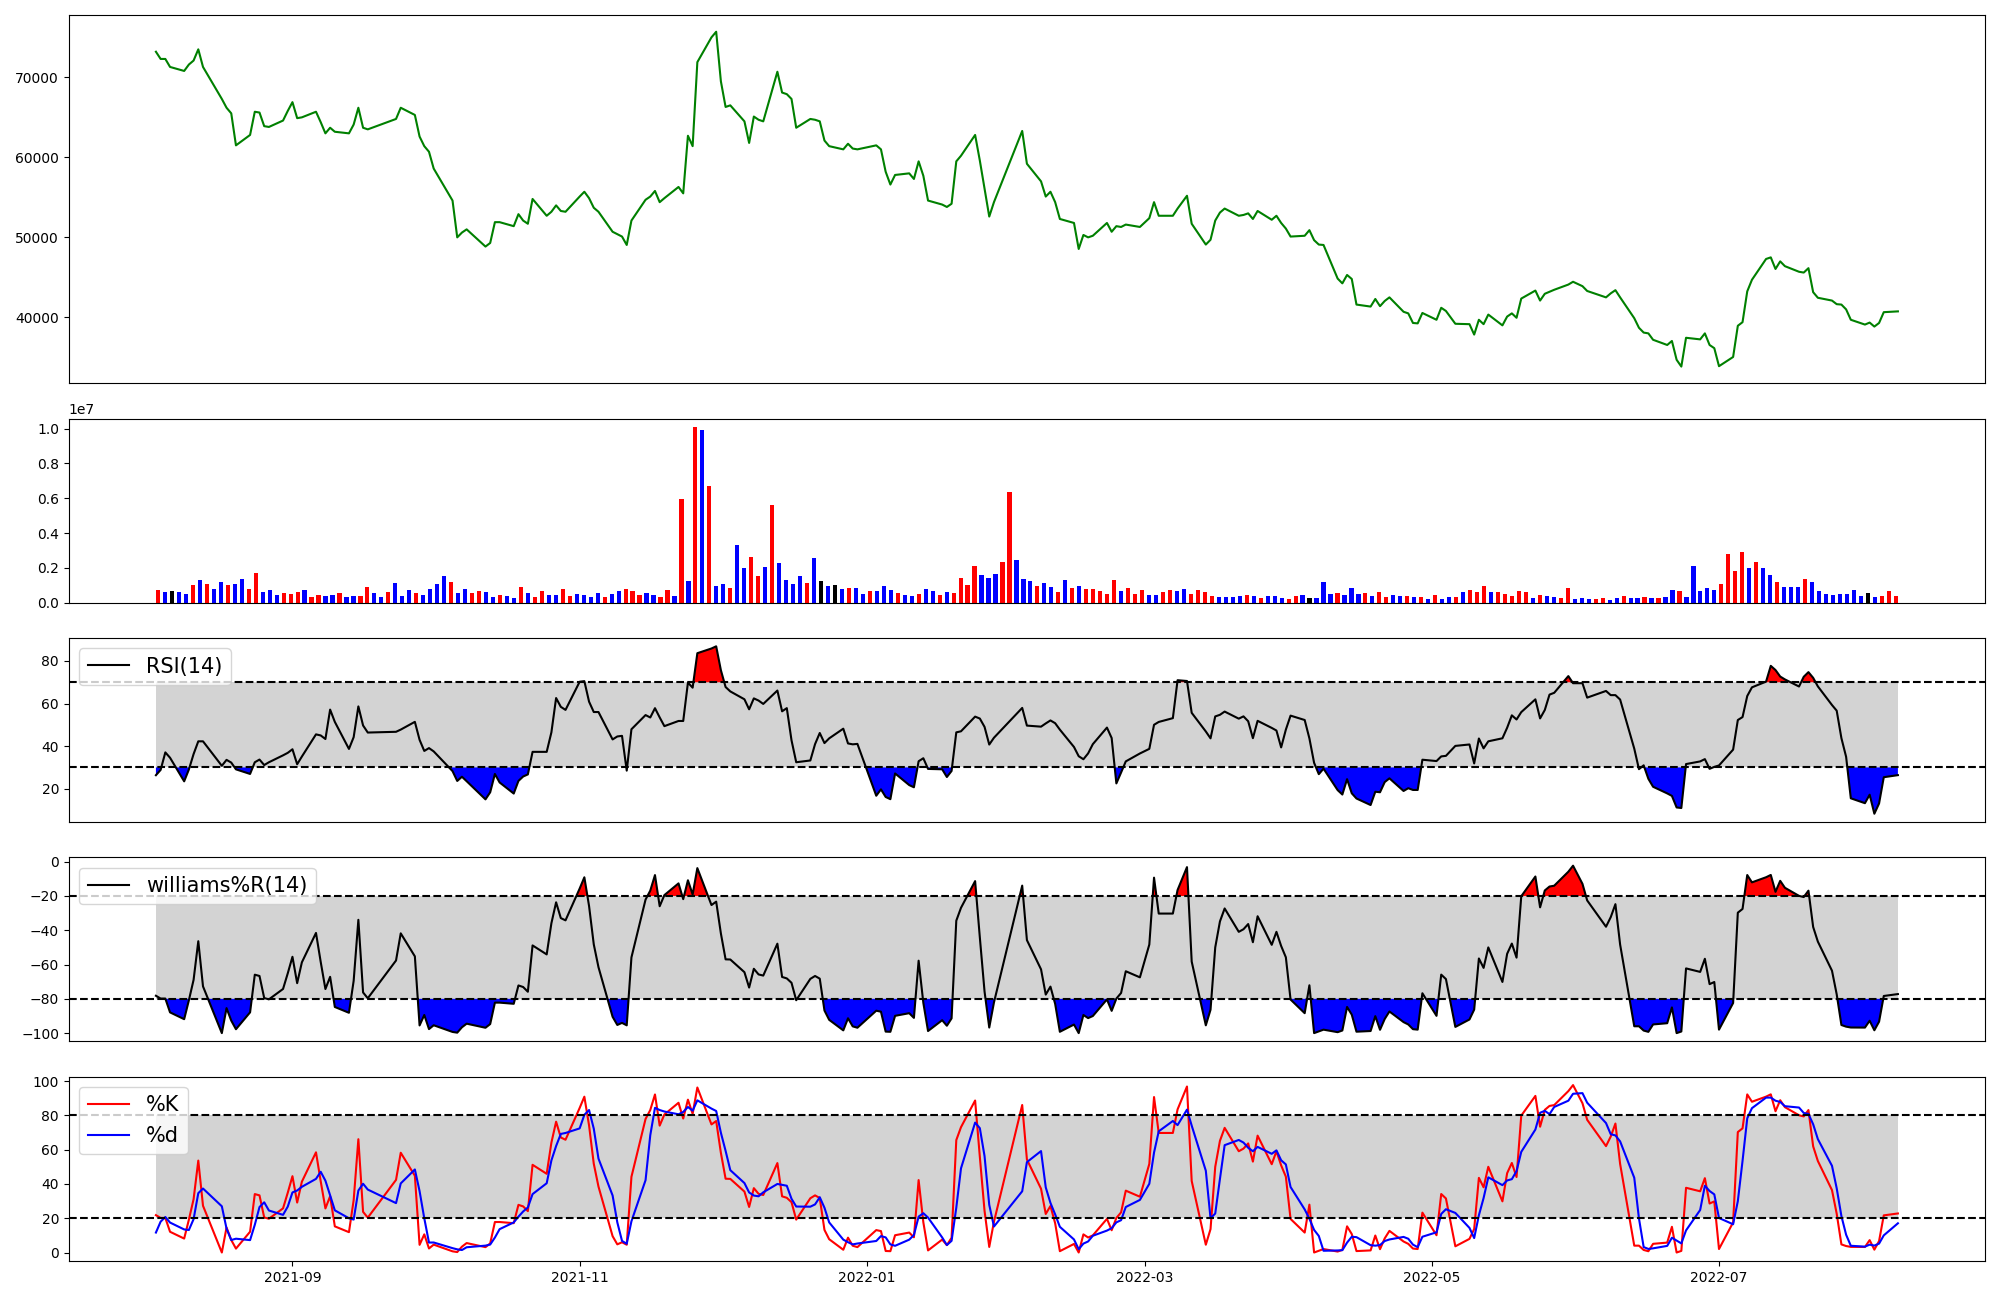This screenshot has width=2000, height=1300.
Task: Click the -100 Williams %R axis tick
Action: coord(42,1033)
